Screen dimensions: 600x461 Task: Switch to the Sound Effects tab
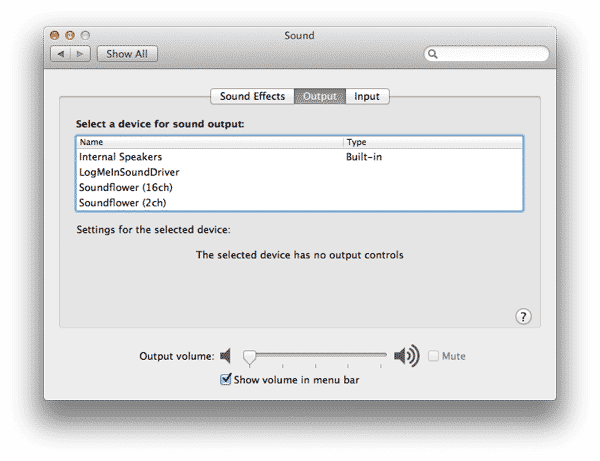252,97
